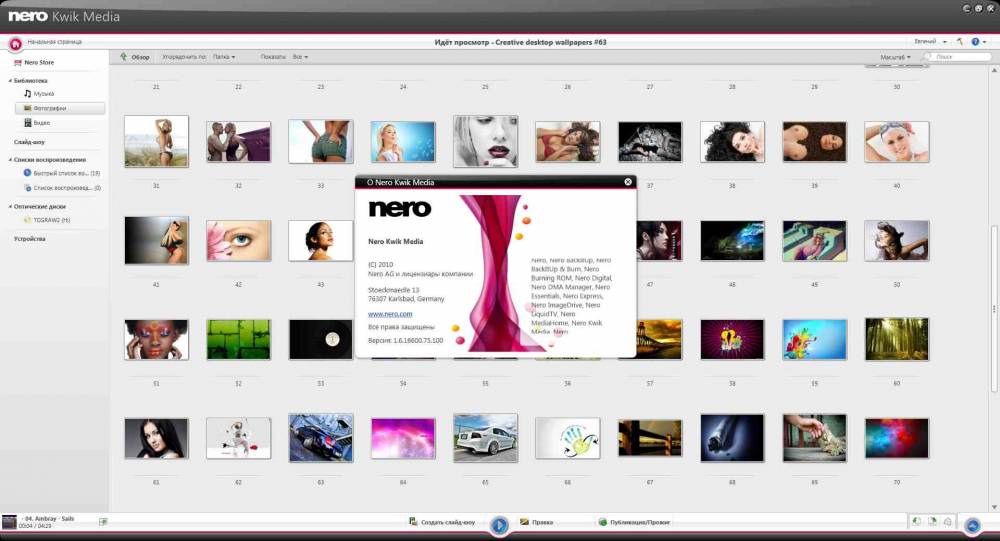1000x541 pixels.
Task: Select the black-and-white face with red lips thumbnail
Action: pyautogui.click(x=485, y=141)
